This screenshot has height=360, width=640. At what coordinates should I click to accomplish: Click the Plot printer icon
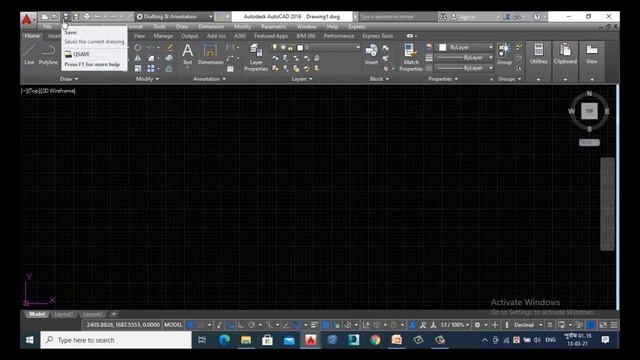pos(87,17)
